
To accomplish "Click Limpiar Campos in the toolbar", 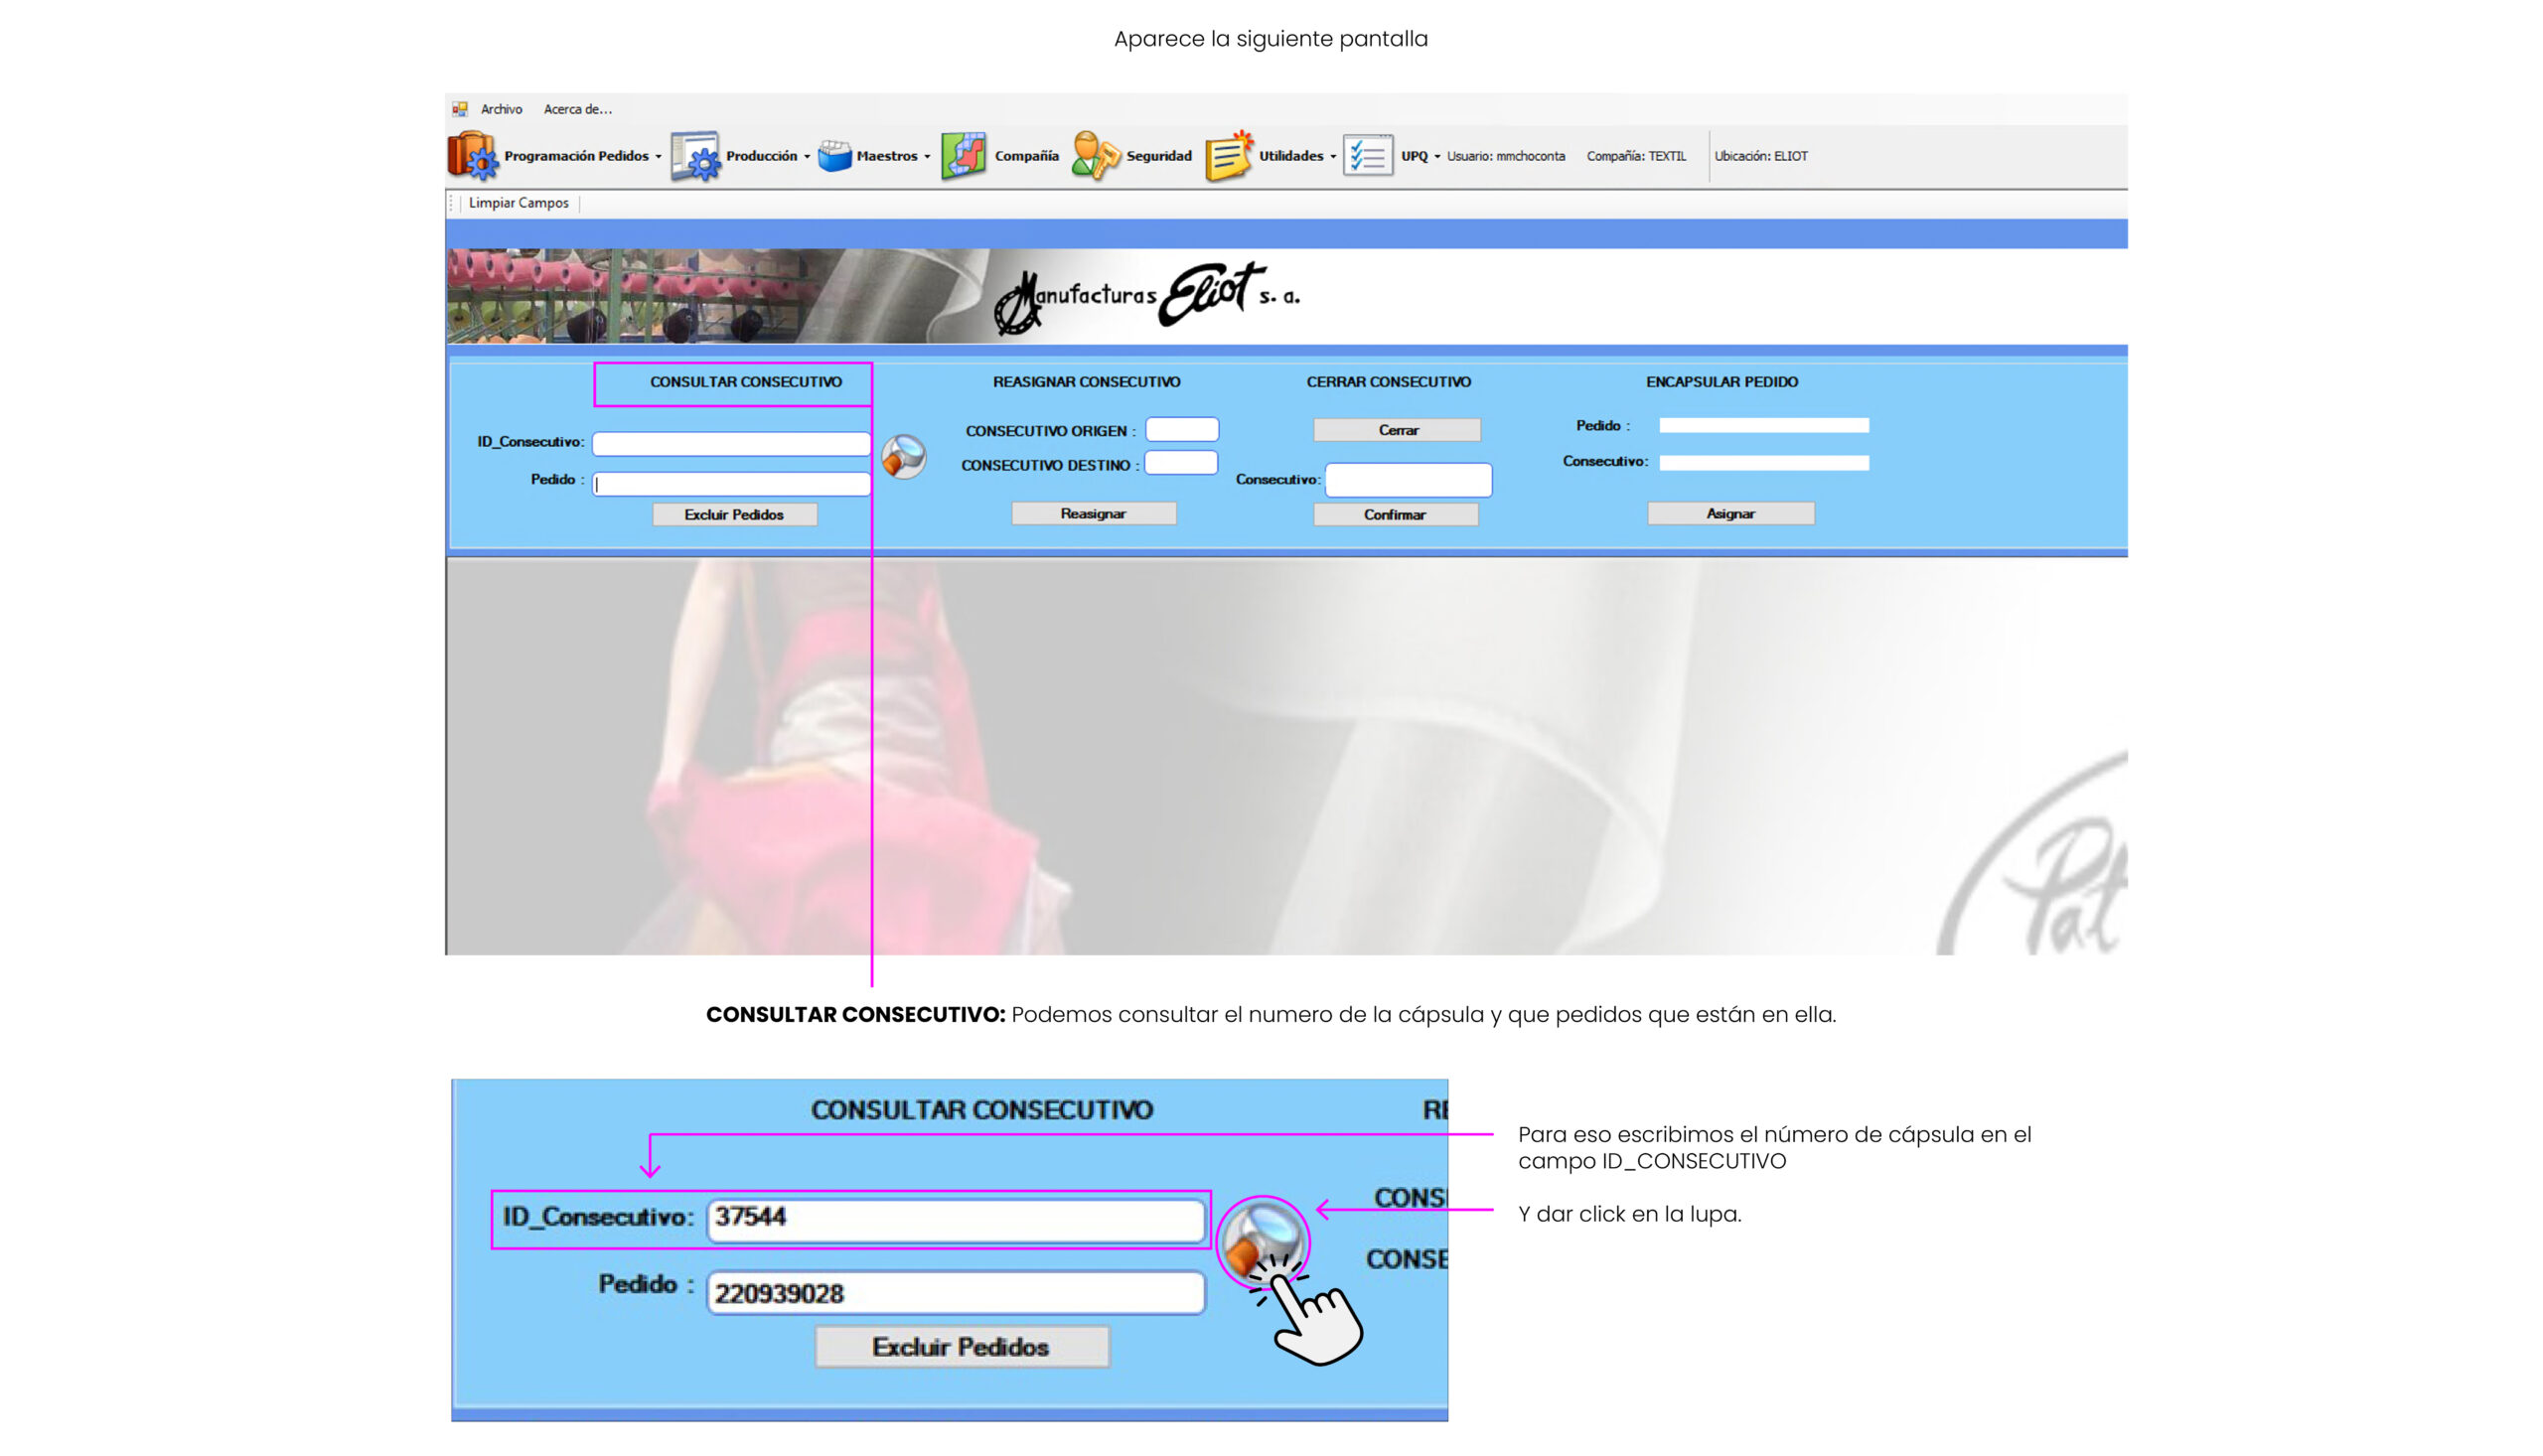I will point(518,203).
